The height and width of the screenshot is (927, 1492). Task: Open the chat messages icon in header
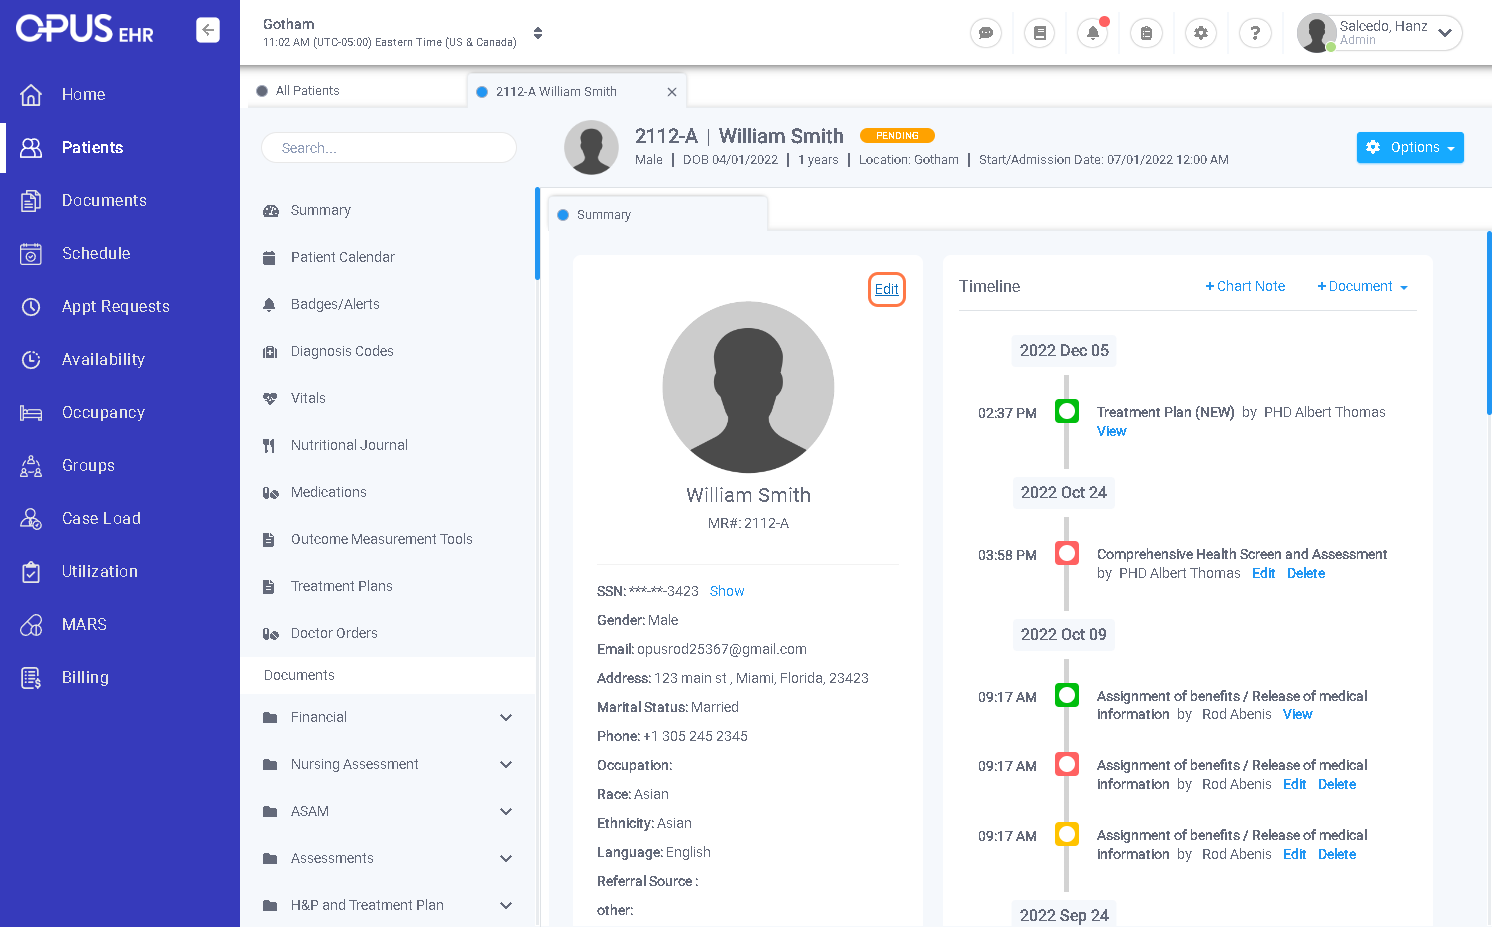tap(986, 33)
